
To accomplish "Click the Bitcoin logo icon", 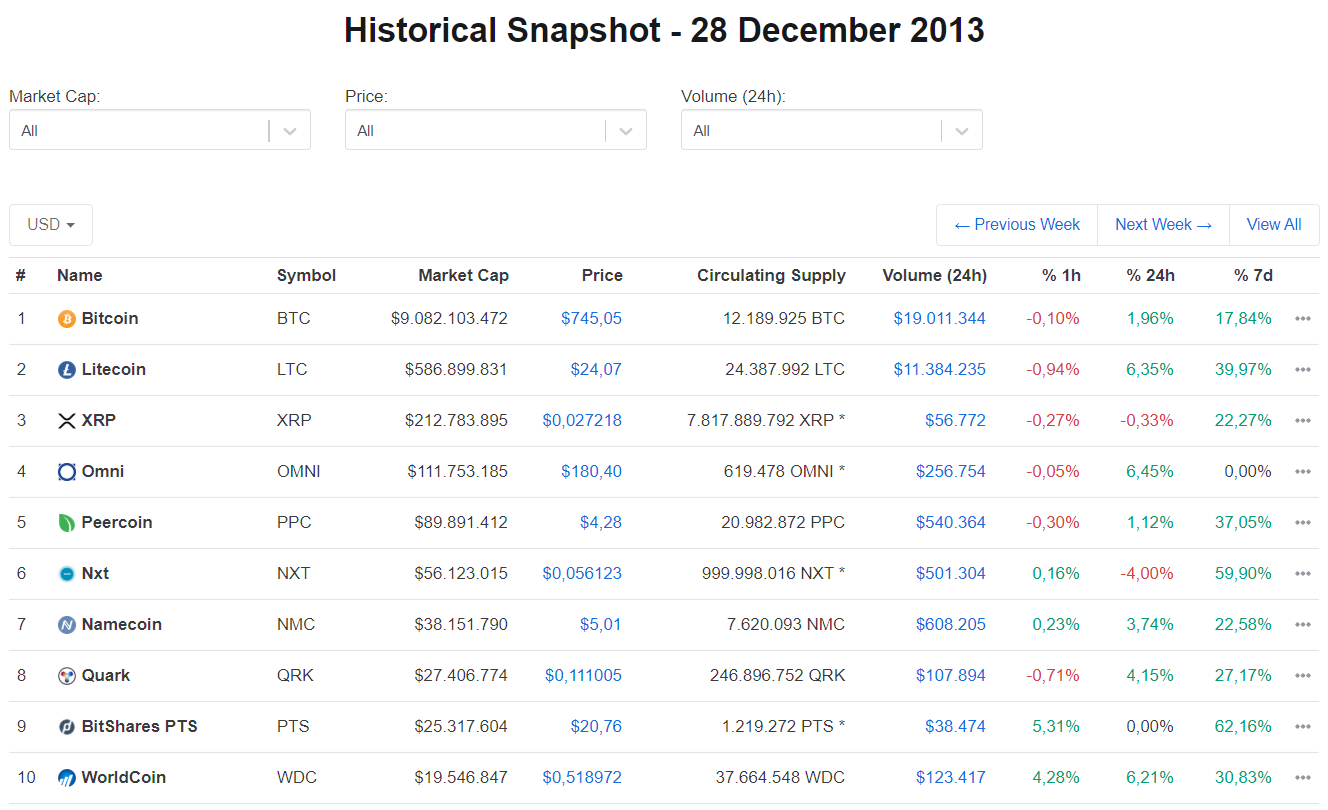I will (x=67, y=319).
